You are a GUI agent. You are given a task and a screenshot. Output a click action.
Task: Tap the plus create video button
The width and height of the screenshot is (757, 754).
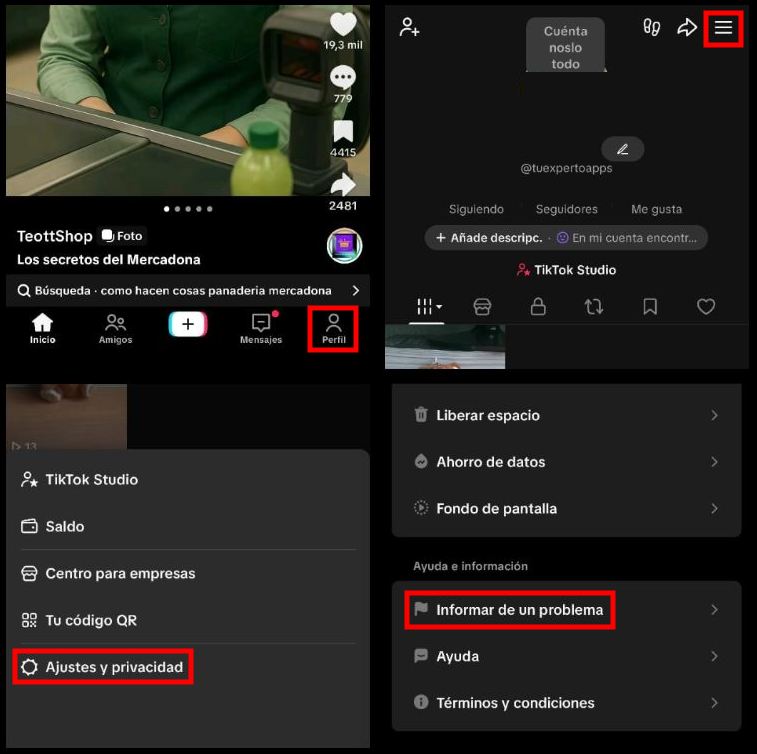coord(188,324)
